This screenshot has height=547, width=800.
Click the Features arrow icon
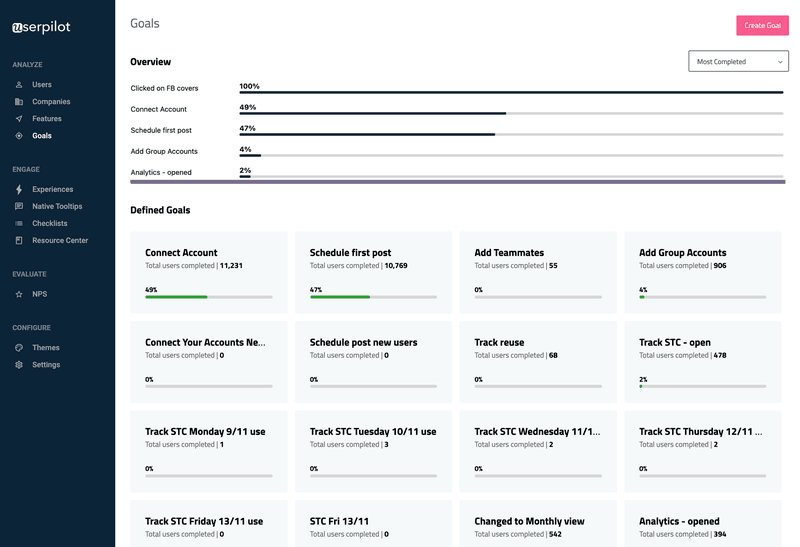coord(19,119)
